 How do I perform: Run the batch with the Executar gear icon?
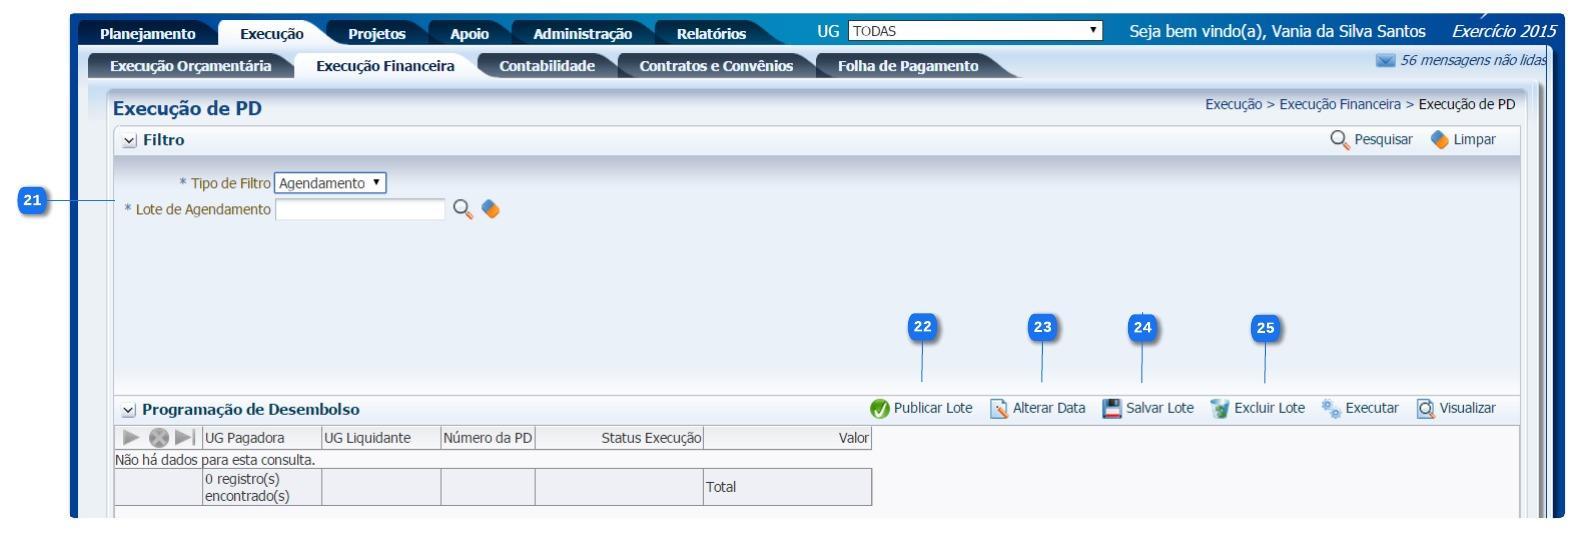(x=1329, y=409)
